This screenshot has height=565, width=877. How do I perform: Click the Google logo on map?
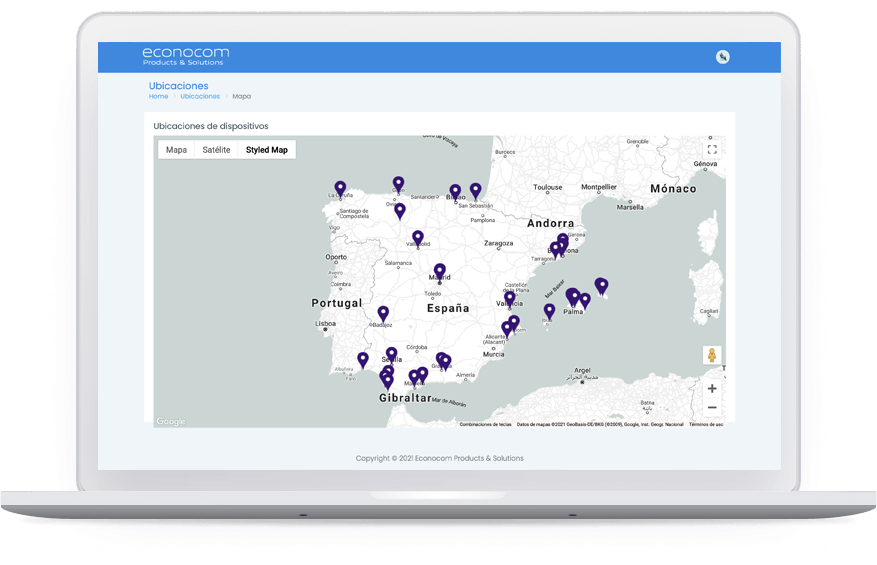[x=171, y=422]
